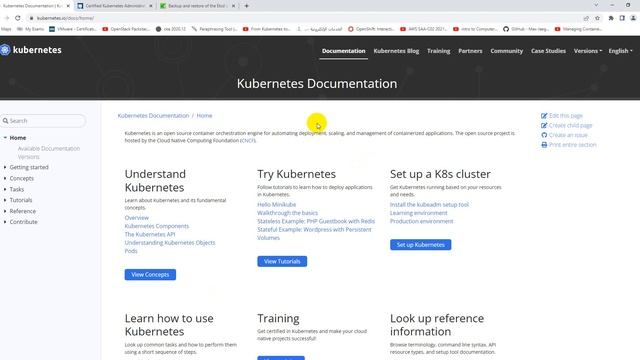640x360 pixels.
Task: Open the From Kubernetes to bookmark
Action: 267,29
